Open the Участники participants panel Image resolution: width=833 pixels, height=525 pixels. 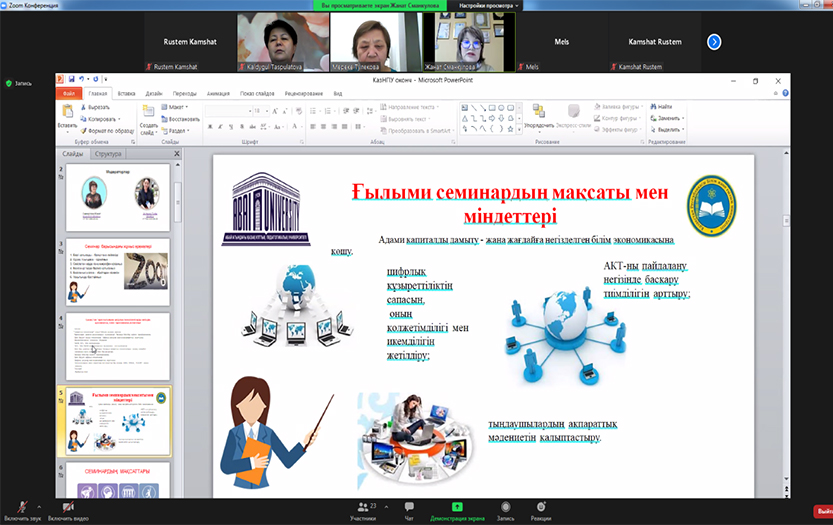[x=362, y=510]
